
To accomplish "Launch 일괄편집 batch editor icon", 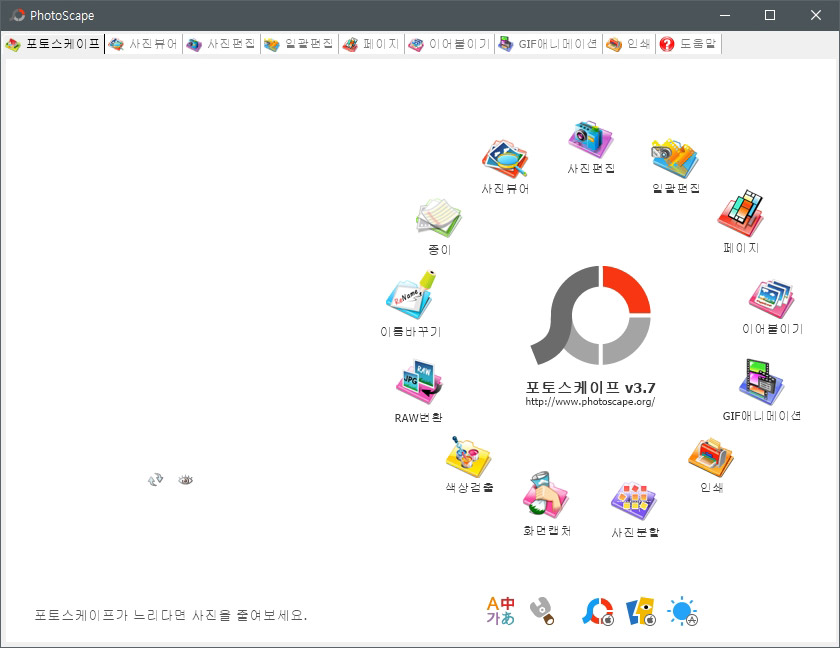I will (675, 158).
